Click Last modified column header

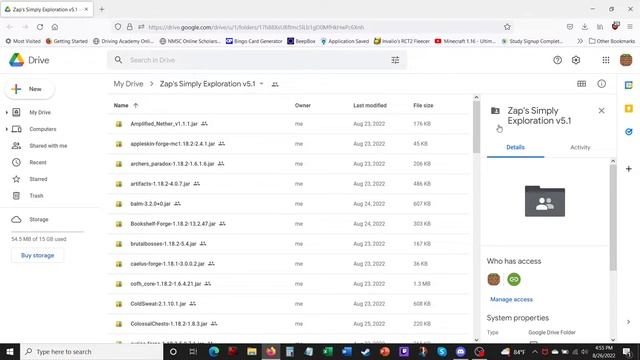(x=370, y=105)
